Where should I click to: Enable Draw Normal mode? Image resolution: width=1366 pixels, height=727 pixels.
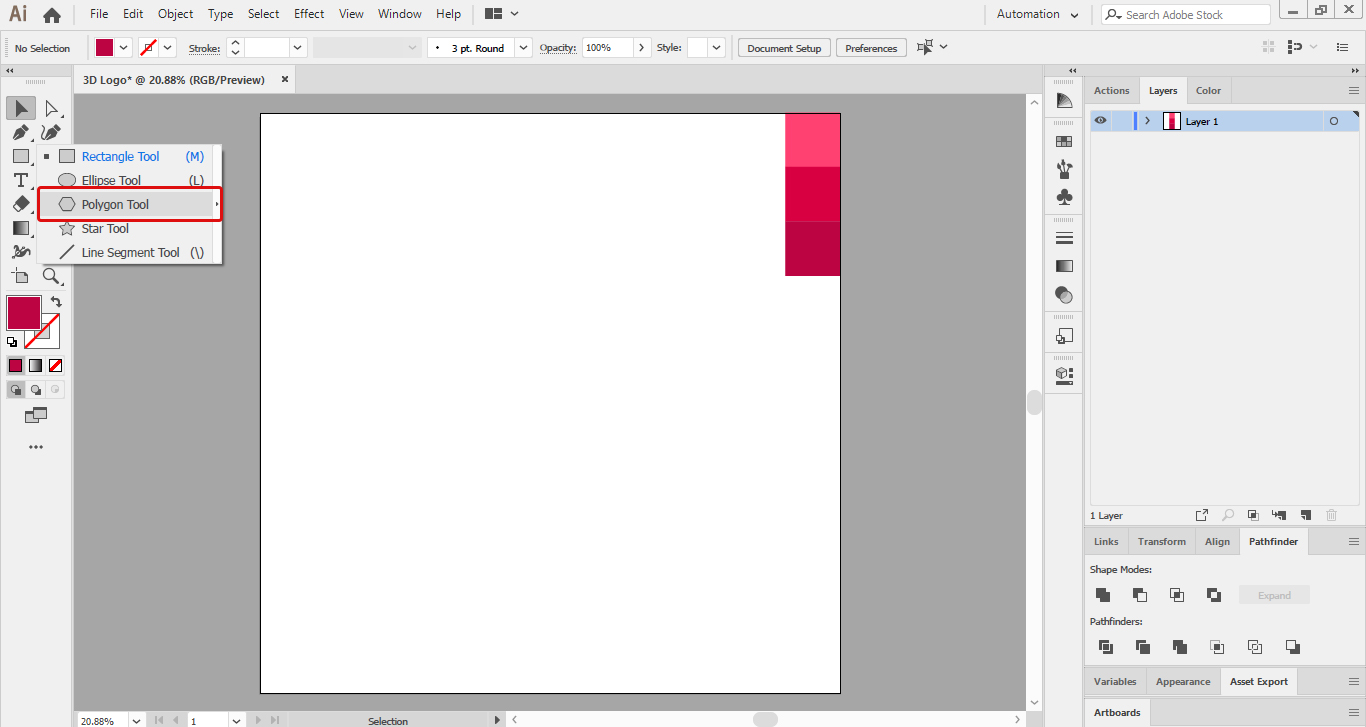pyautogui.click(x=15, y=390)
